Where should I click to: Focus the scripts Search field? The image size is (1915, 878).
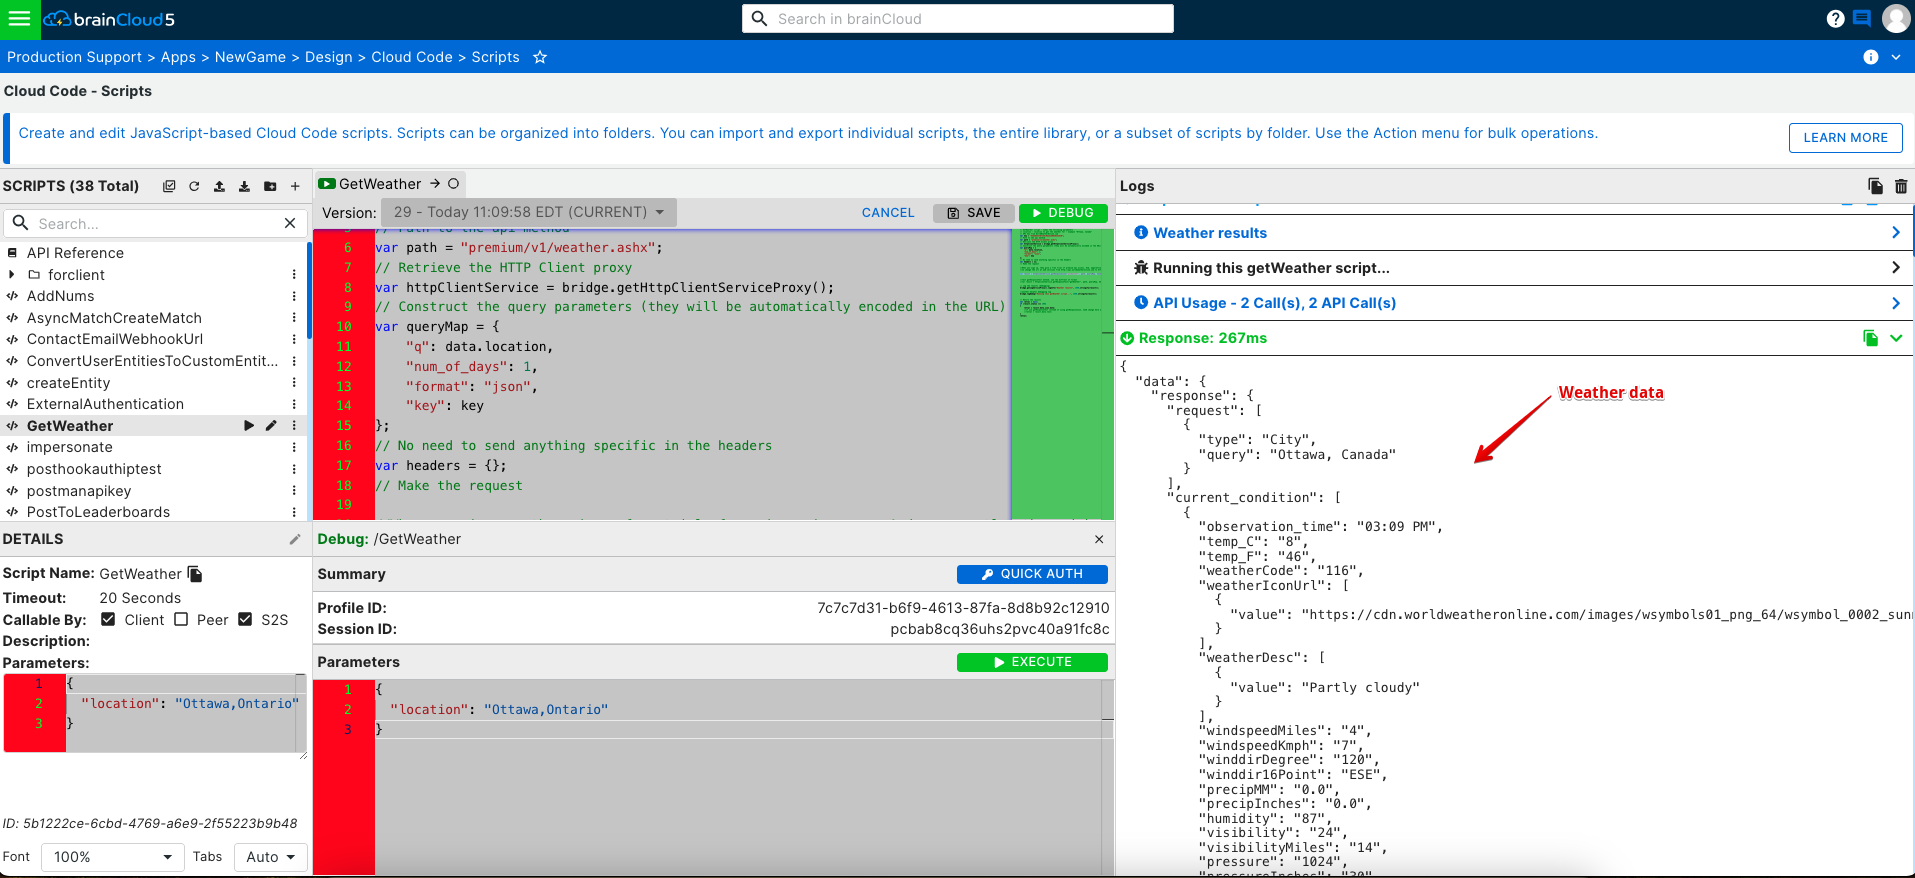[155, 223]
